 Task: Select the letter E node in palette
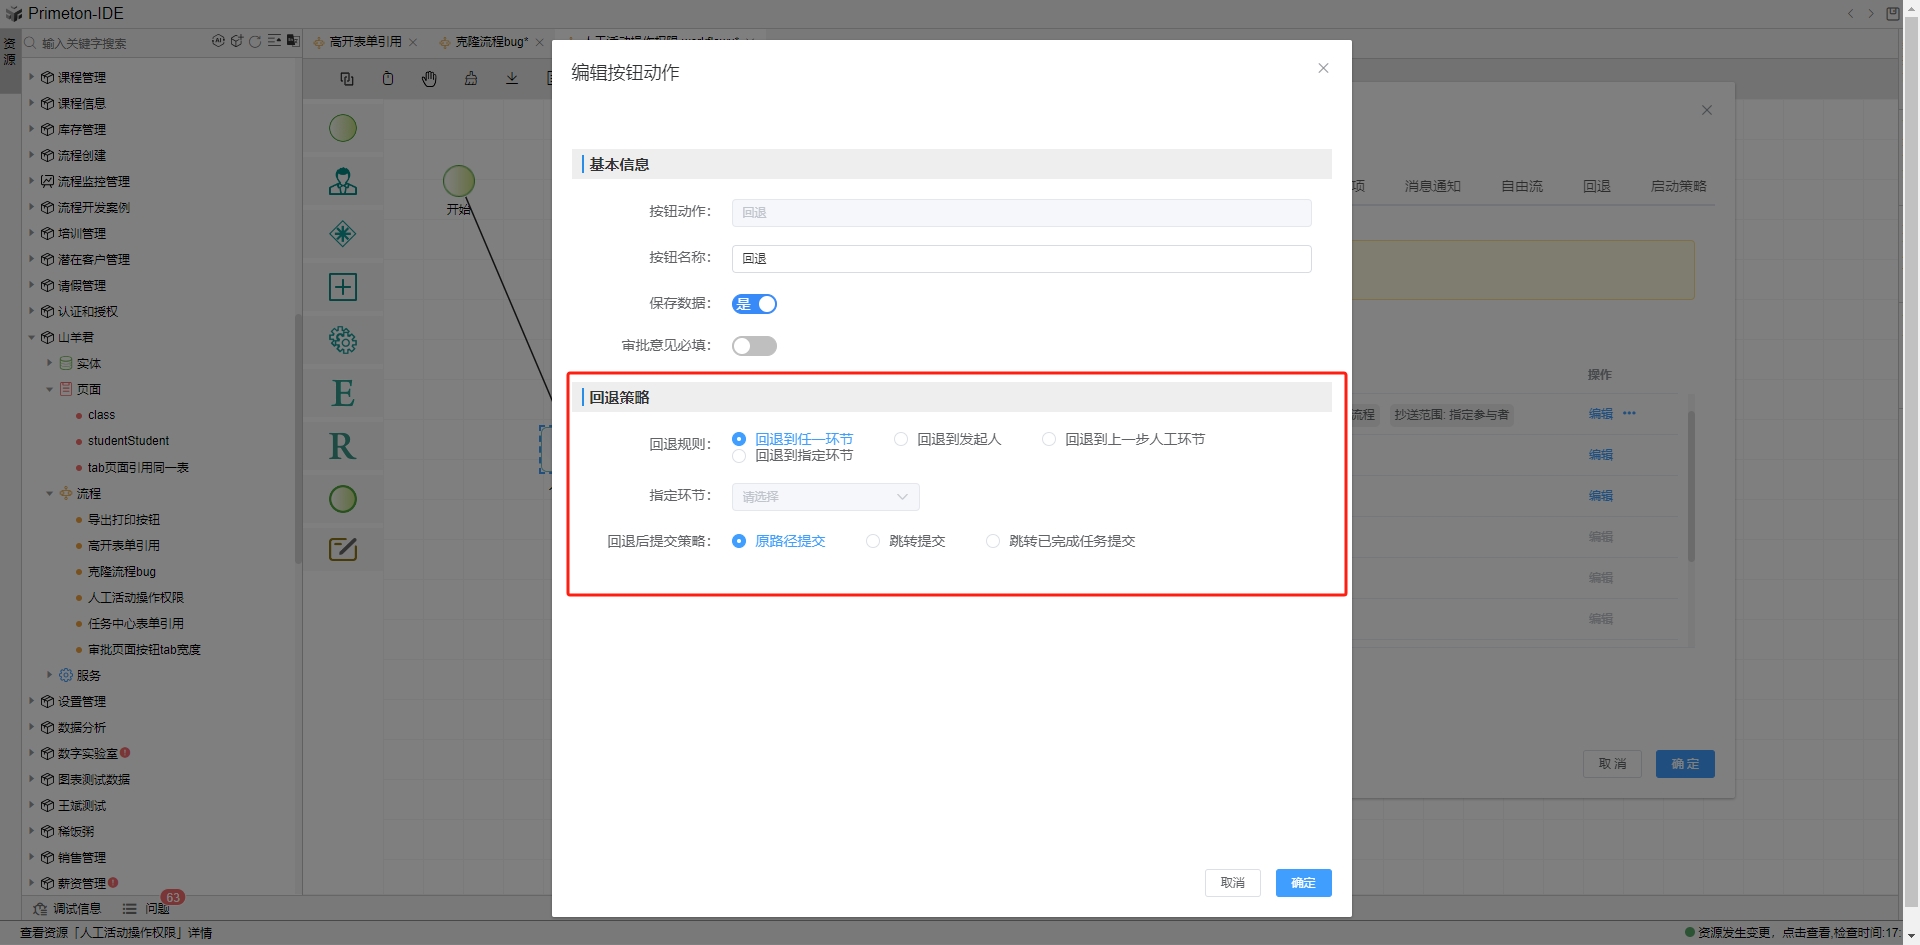point(343,393)
